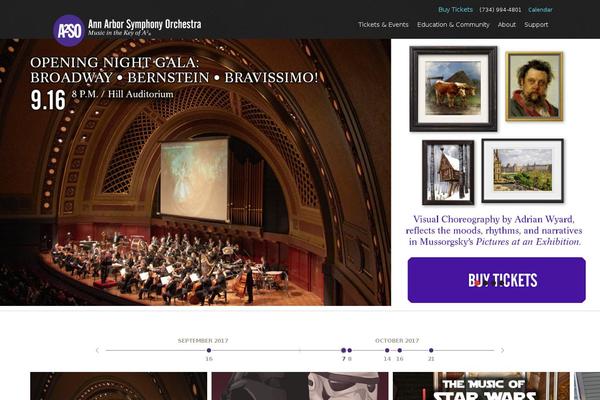Click the Opening Night Gala headline
Screen dimensions: 600x400
(x=174, y=70)
